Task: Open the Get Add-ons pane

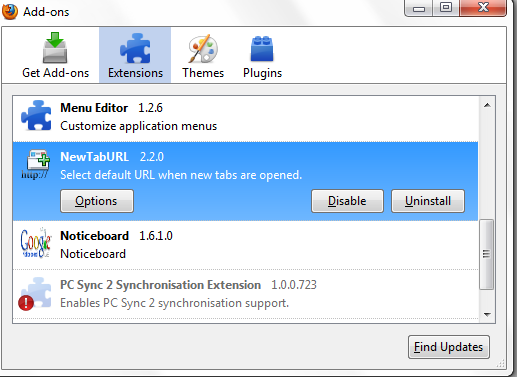Action: tap(55, 55)
